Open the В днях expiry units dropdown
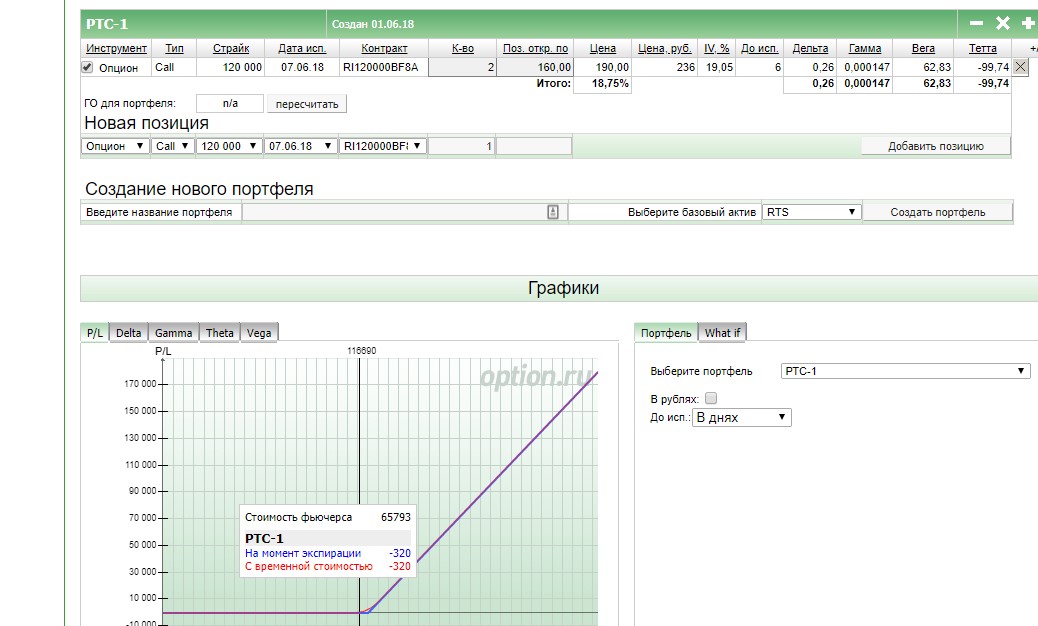This screenshot has width=1038, height=626. point(741,418)
